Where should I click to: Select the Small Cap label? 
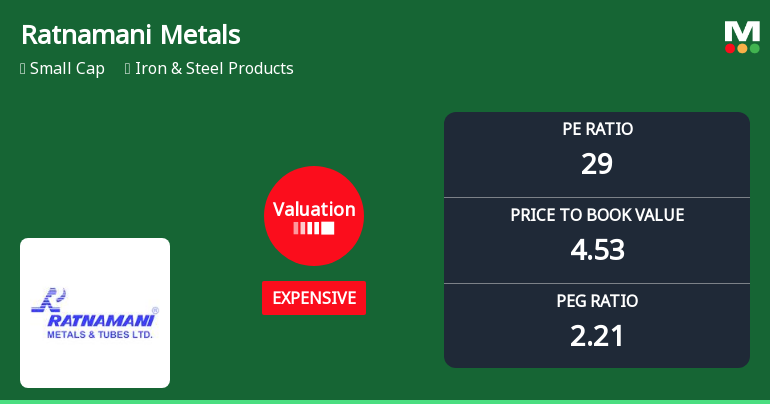67,69
